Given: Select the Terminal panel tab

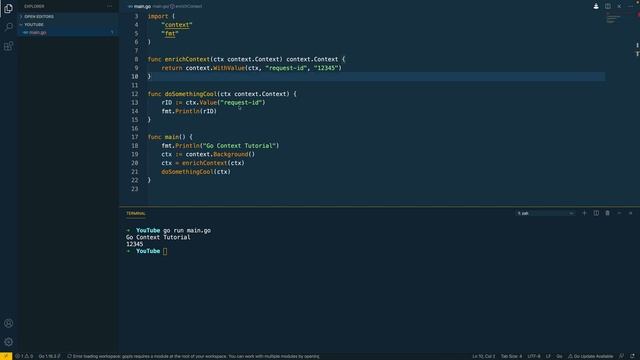Looking at the screenshot, I should click(136, 213).
